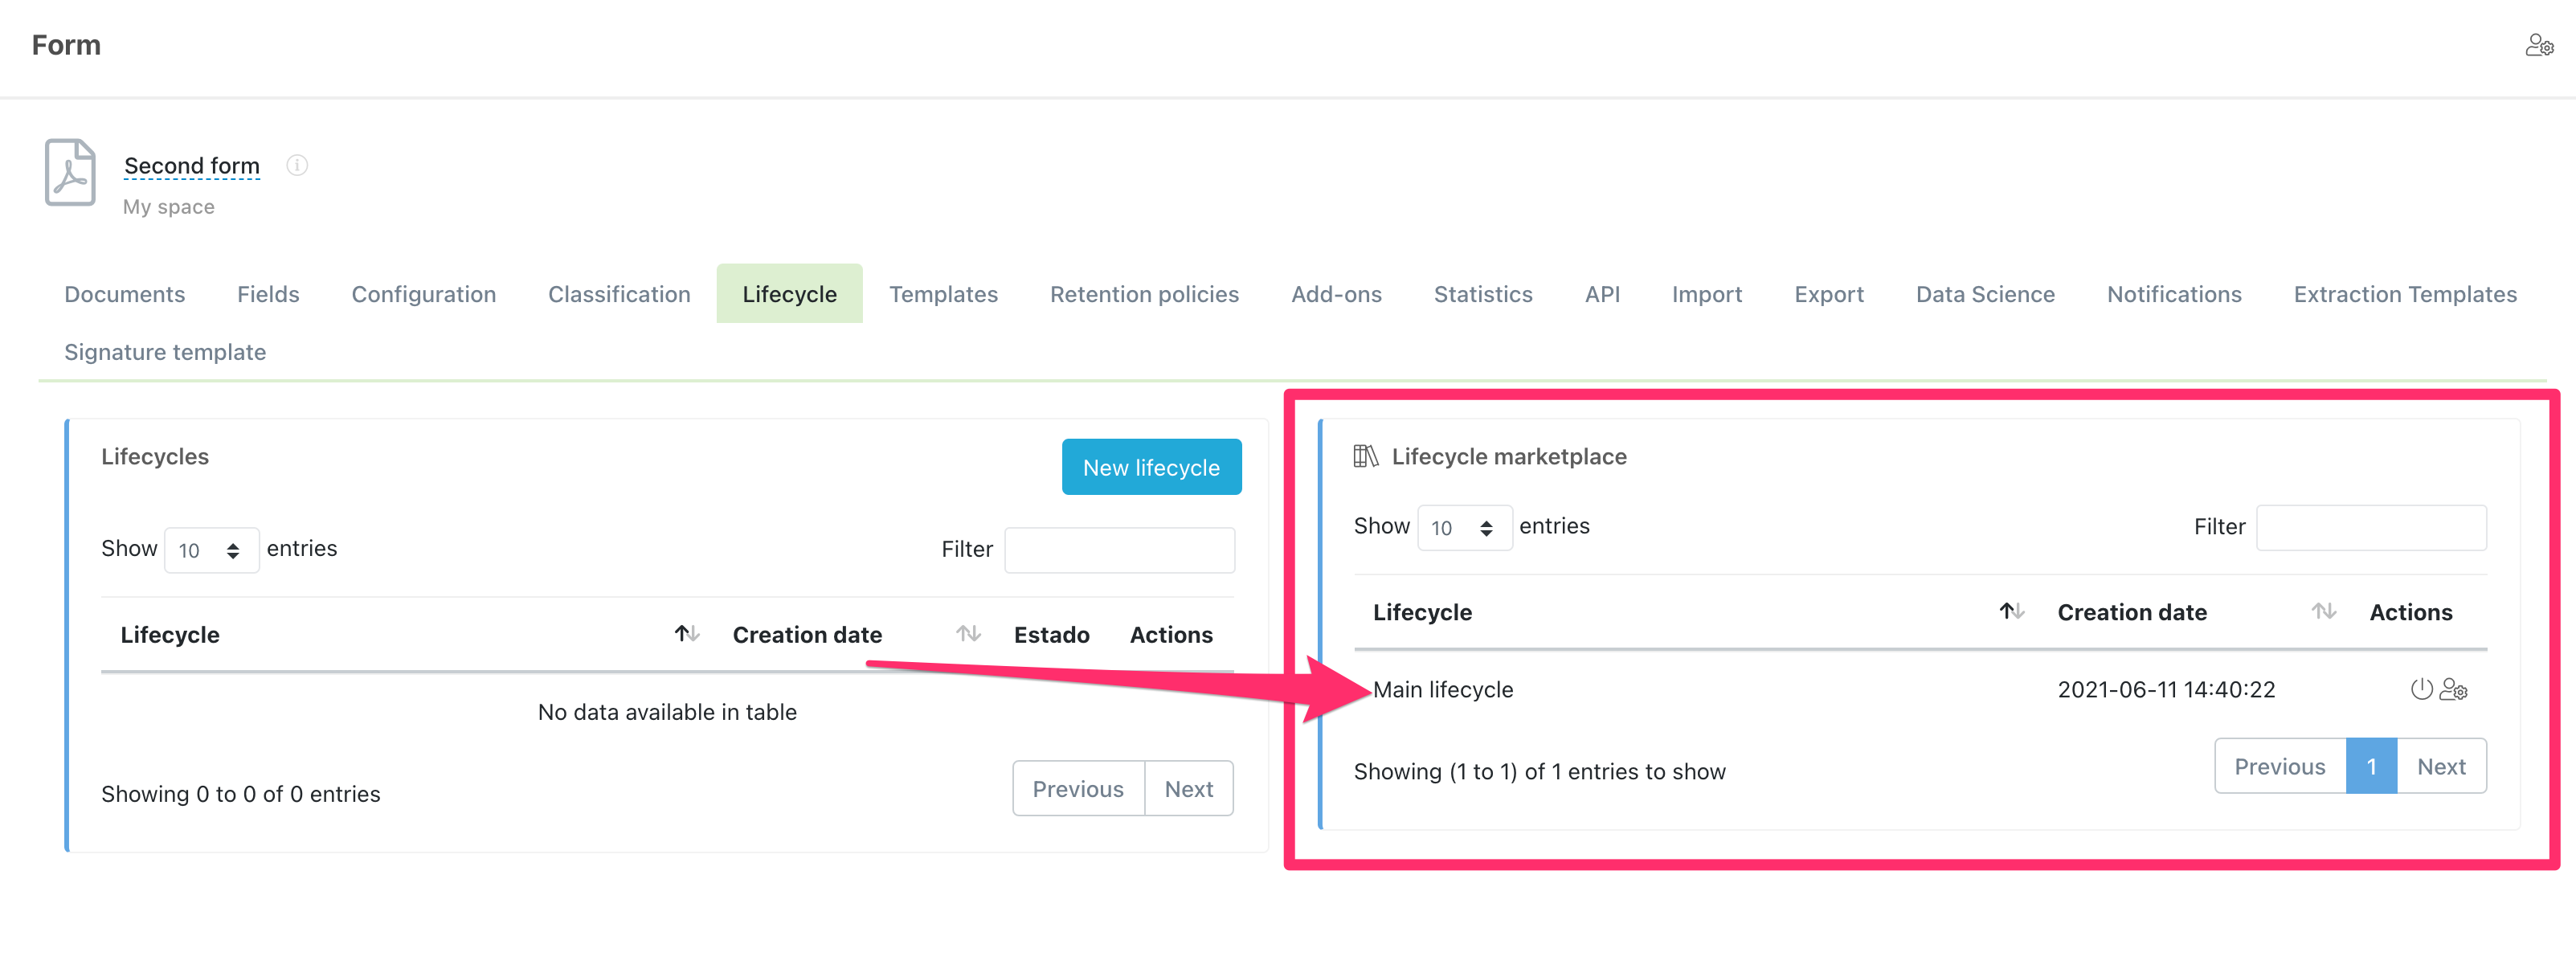Focus the Filter field in marketplace panel

pyautogui.click(x=2371, y=527)
